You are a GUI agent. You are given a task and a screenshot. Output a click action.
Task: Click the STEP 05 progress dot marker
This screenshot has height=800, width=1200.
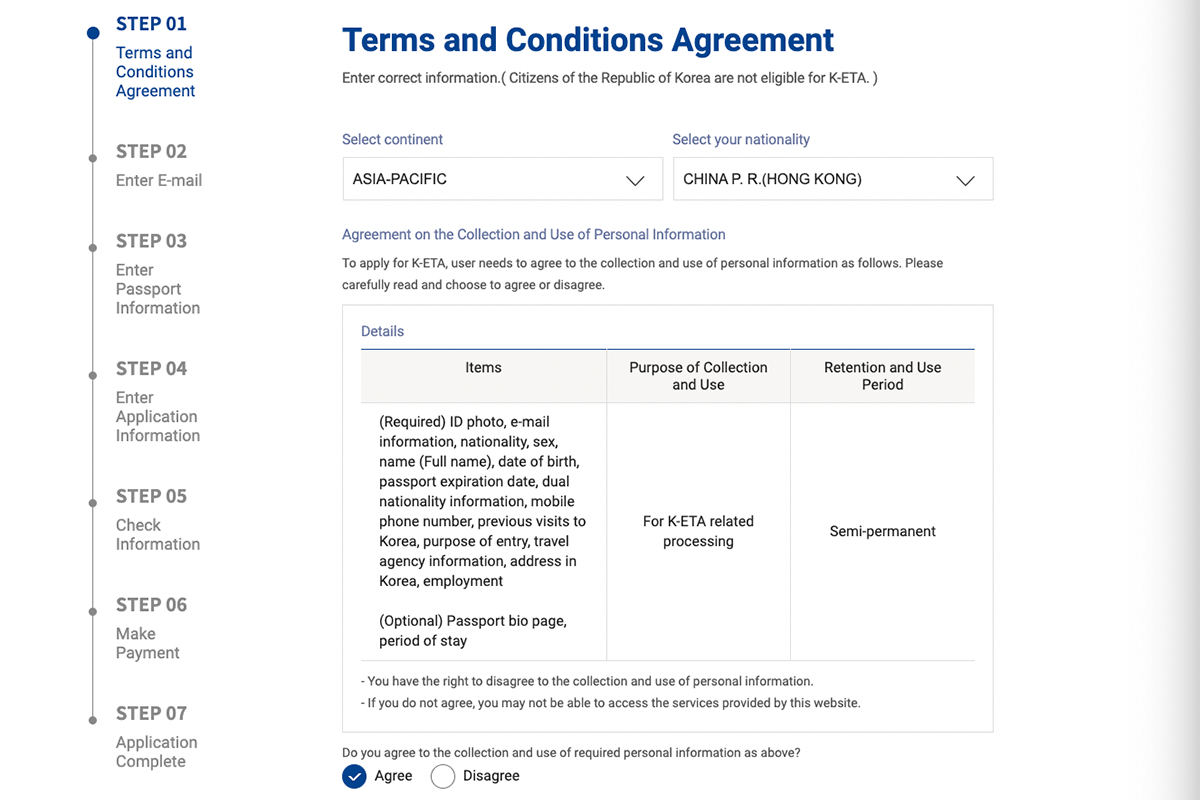(93, 503)
